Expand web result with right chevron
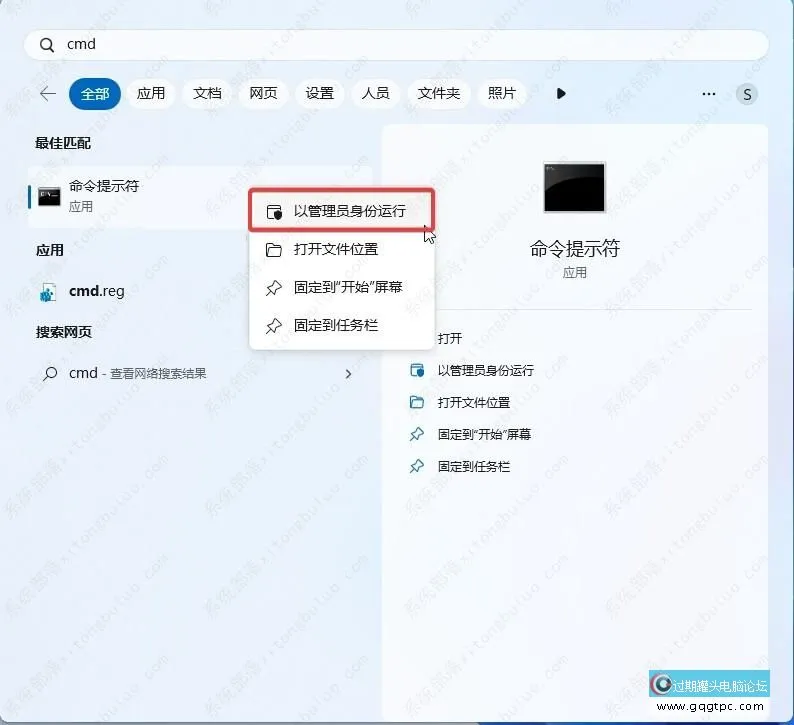 [348, 374]
